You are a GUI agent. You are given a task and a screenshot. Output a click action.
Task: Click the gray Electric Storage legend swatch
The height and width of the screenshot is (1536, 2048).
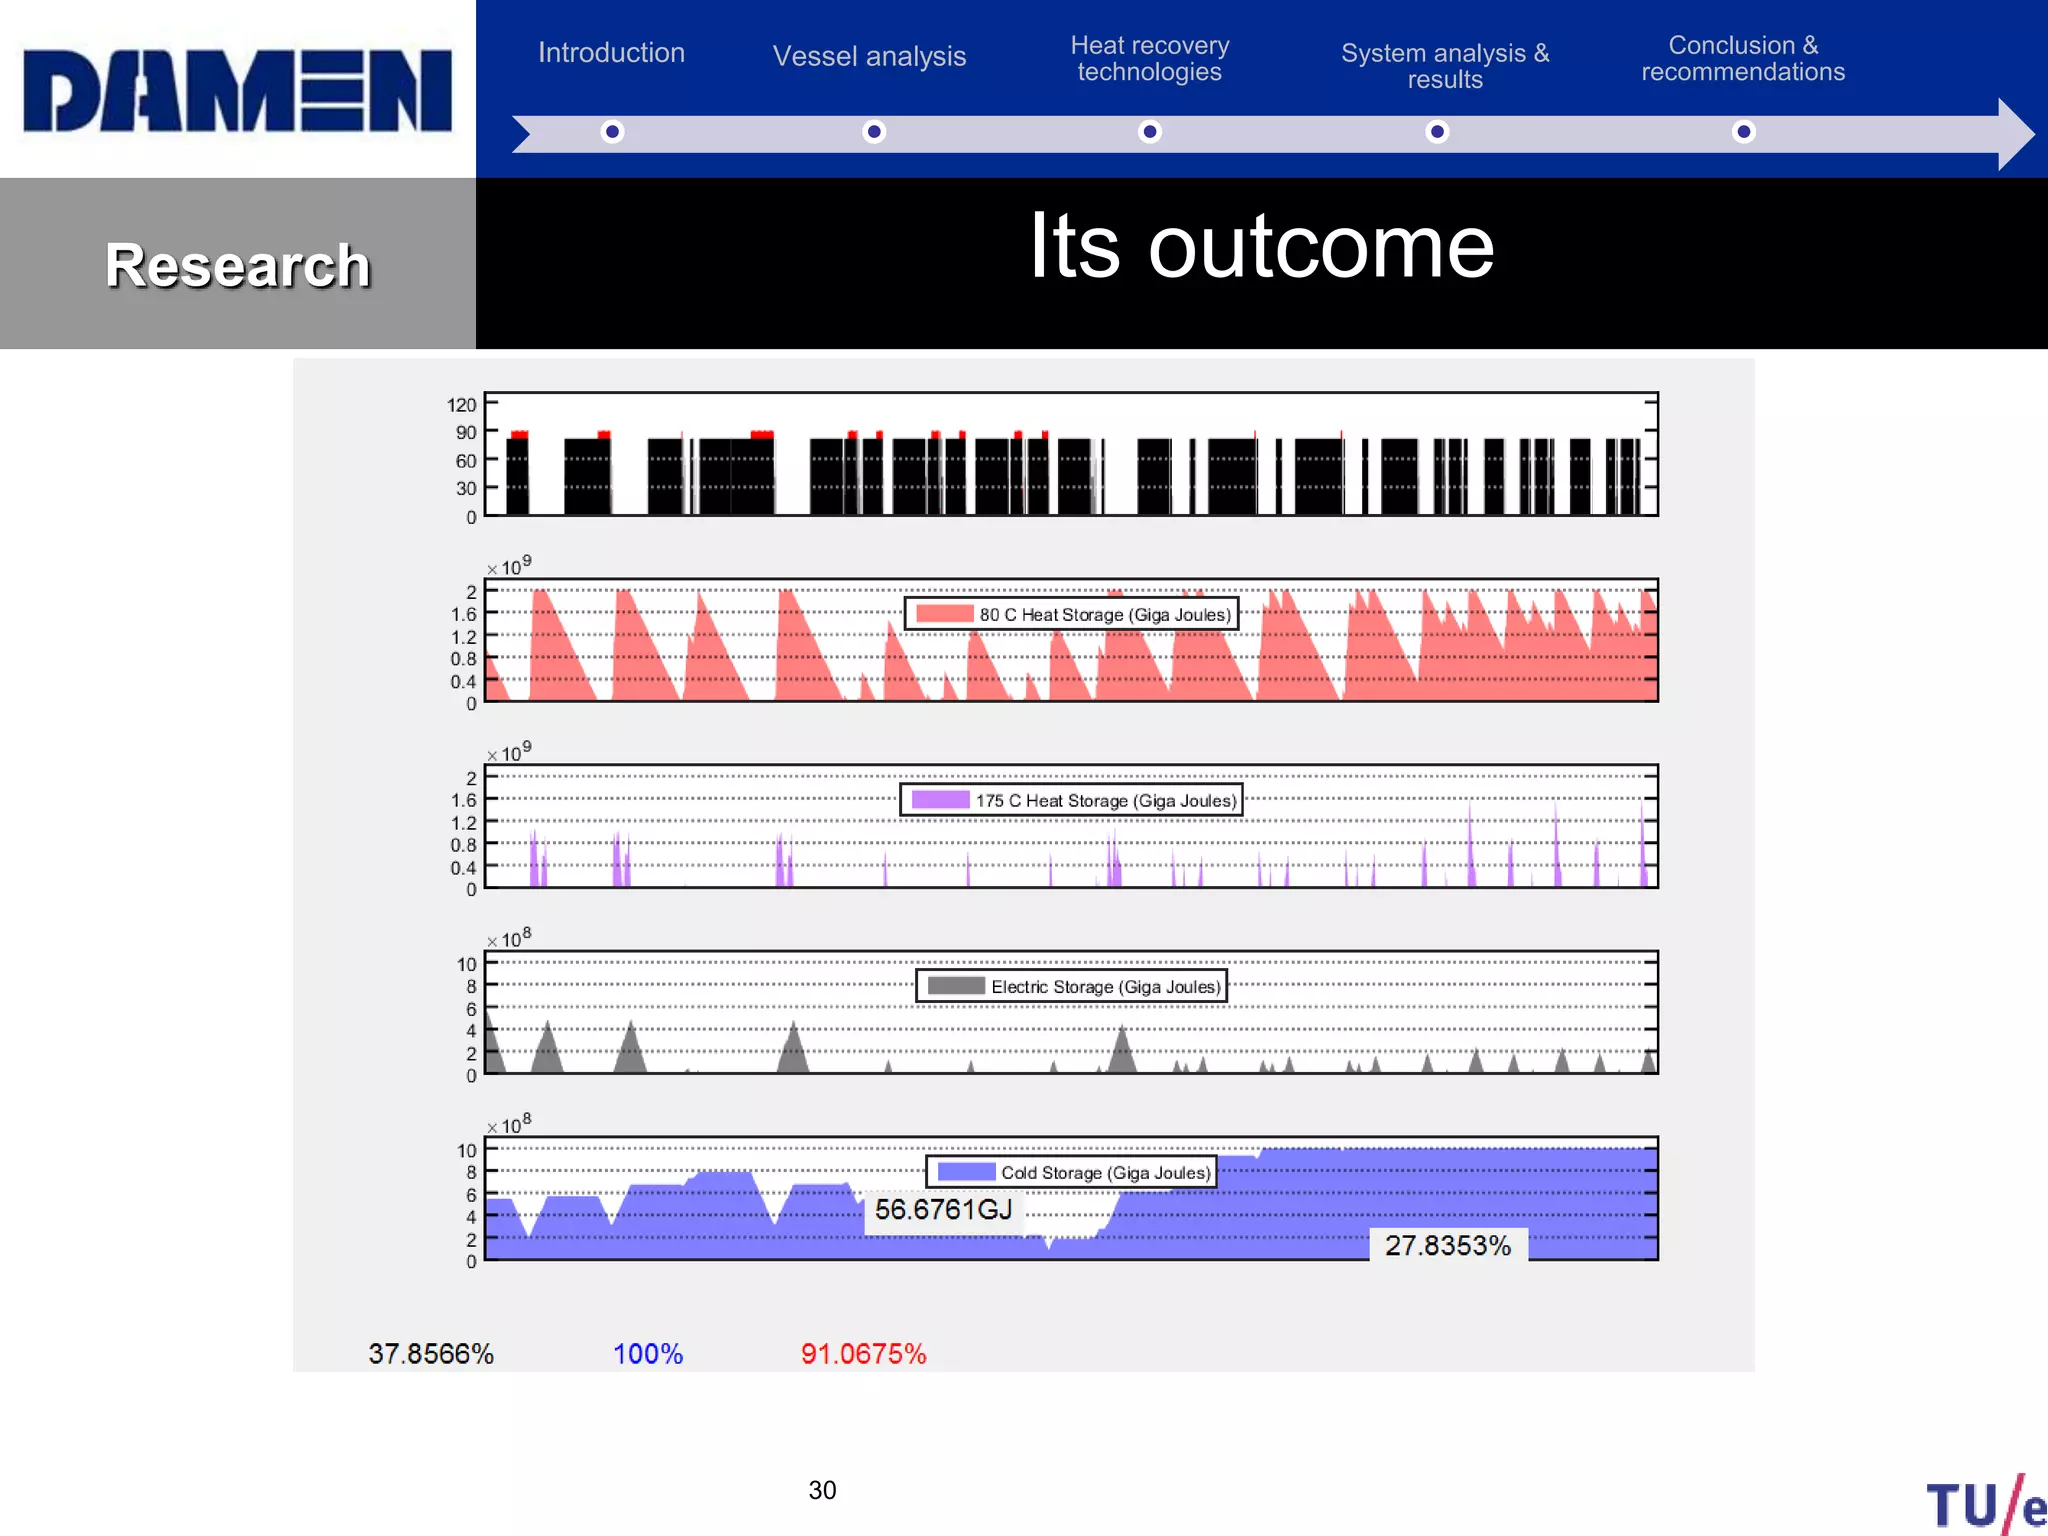956,986
